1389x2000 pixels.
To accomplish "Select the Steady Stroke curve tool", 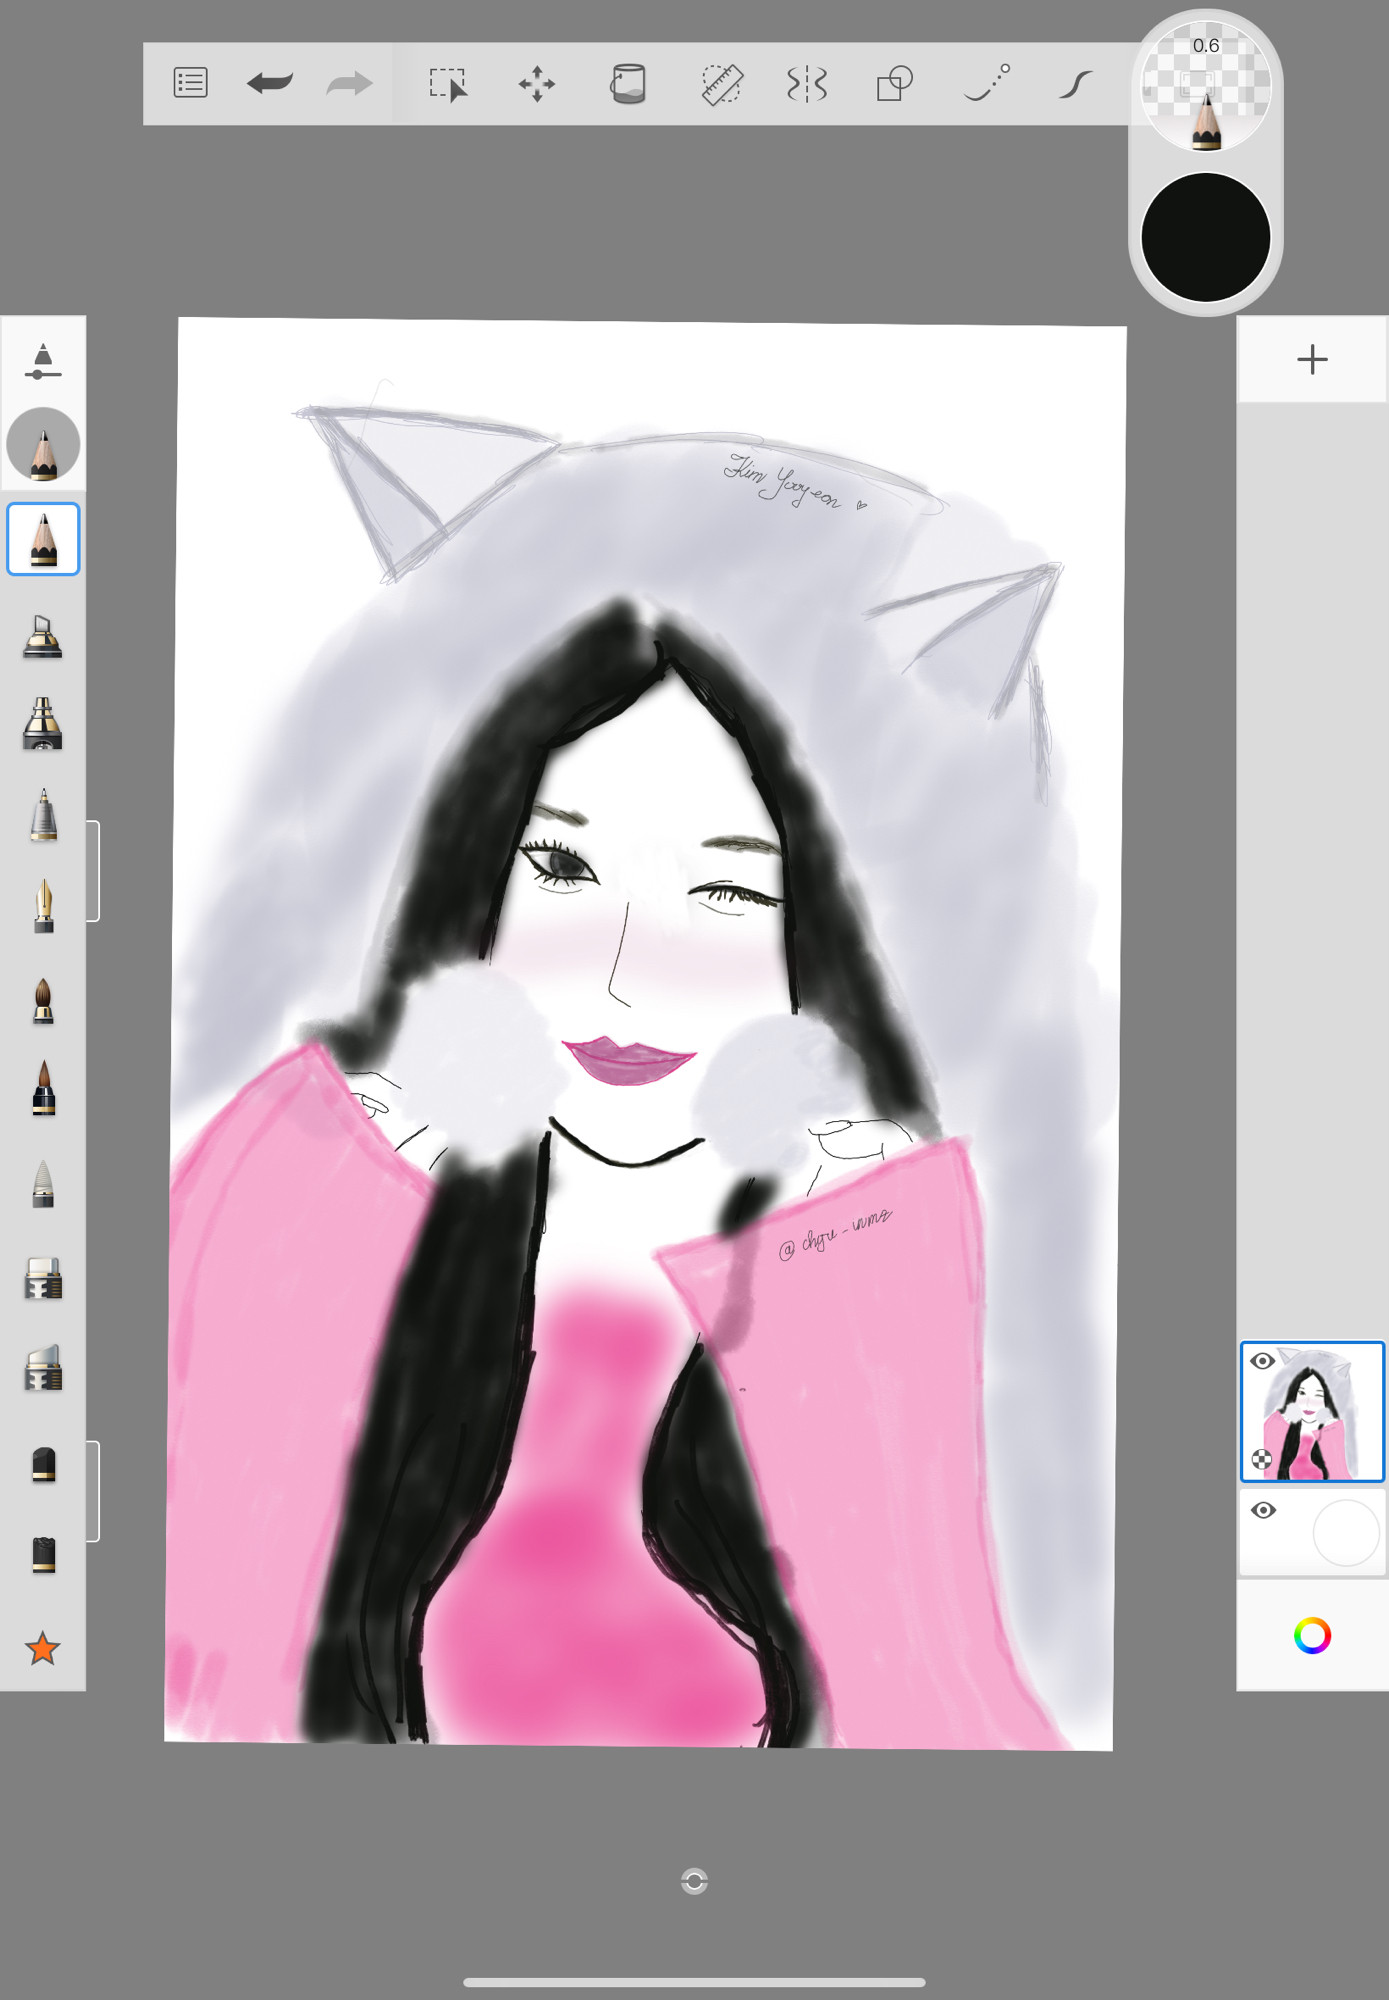I will point(1075,84).
